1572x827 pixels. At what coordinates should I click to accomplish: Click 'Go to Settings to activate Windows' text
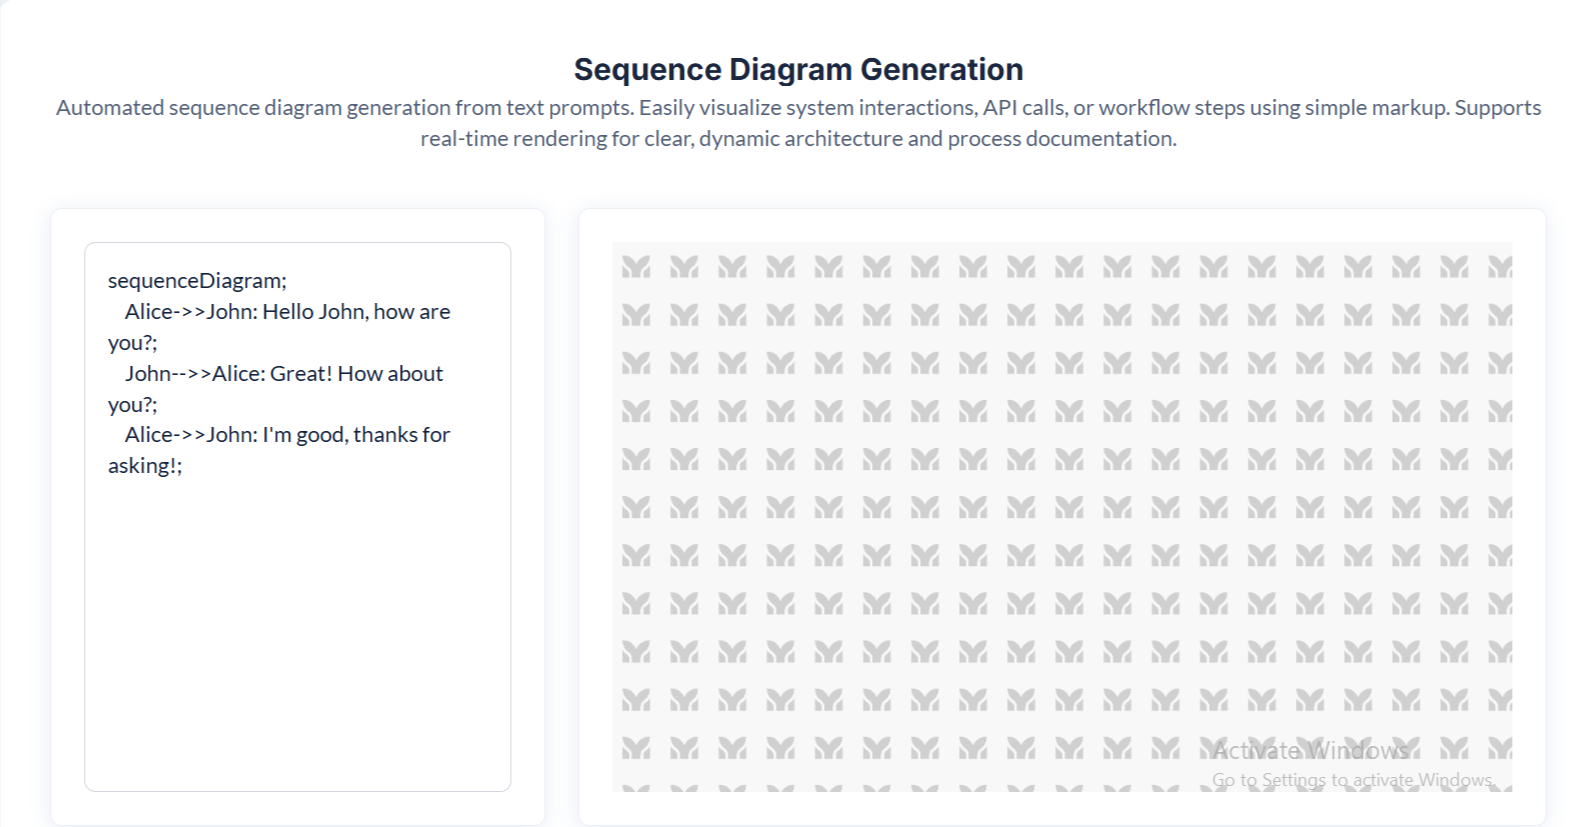[x=1352, y=780]
